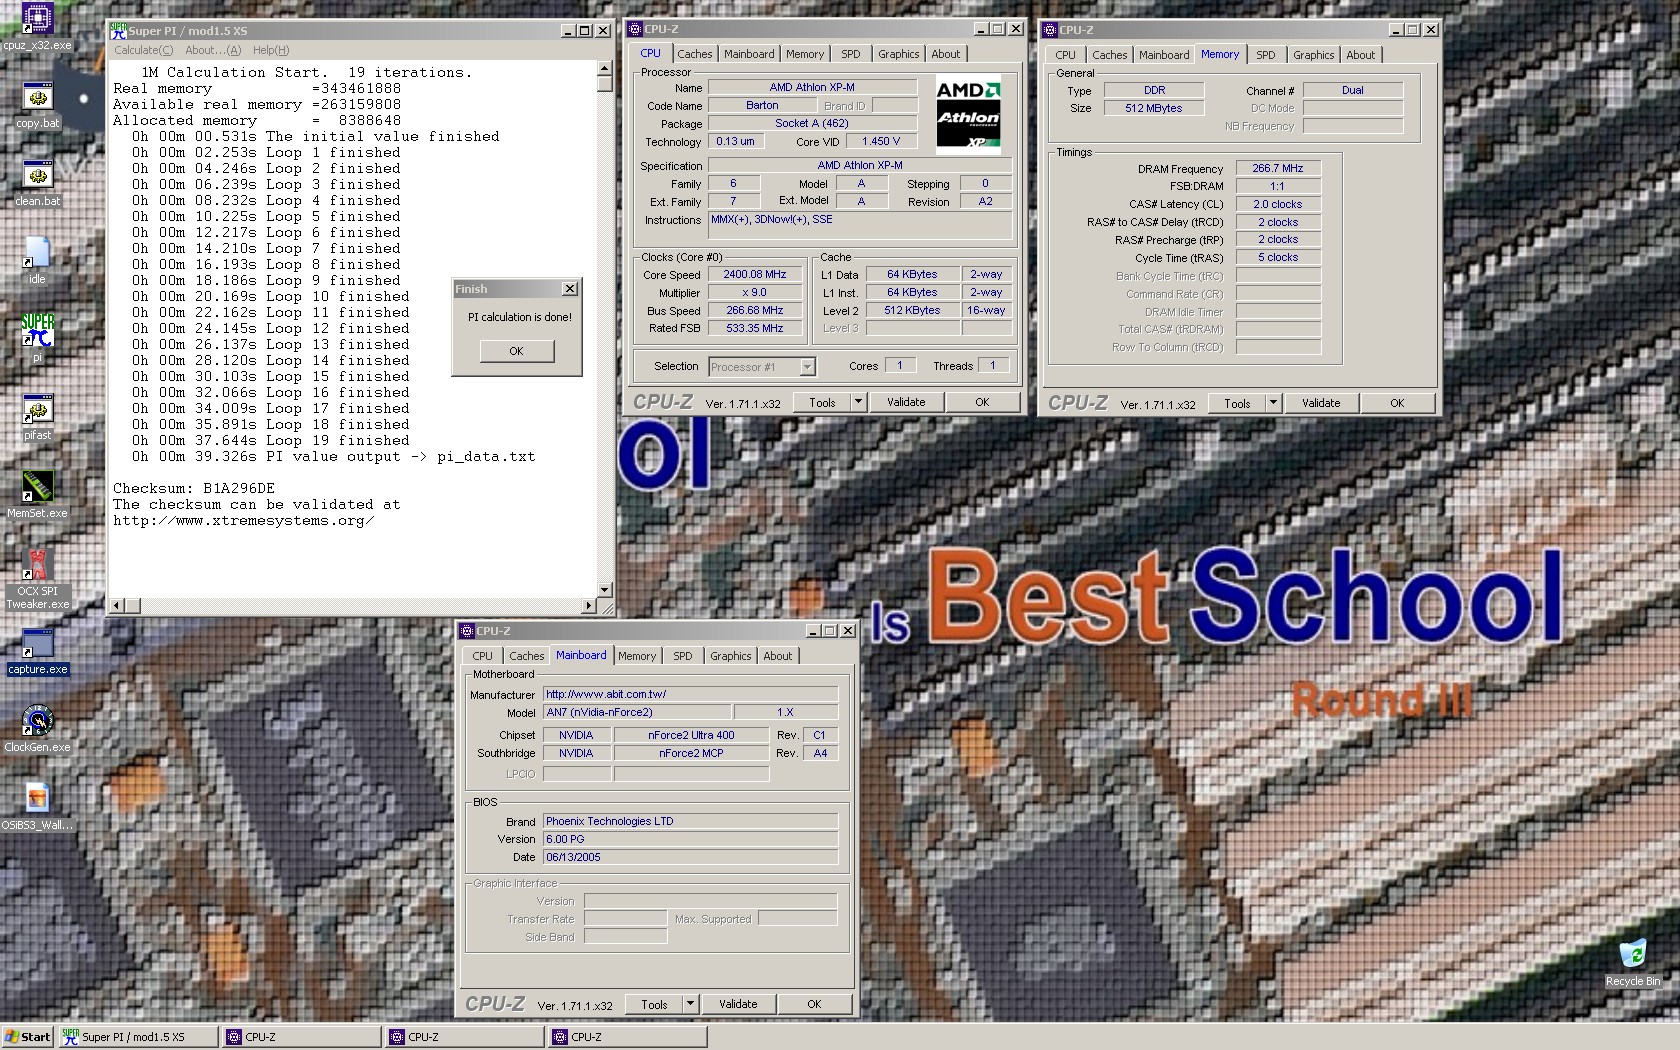Switch to SPD tab in Mainboard window
The height and width of the screenshot is (1050, 1680).
coord(682,656)
